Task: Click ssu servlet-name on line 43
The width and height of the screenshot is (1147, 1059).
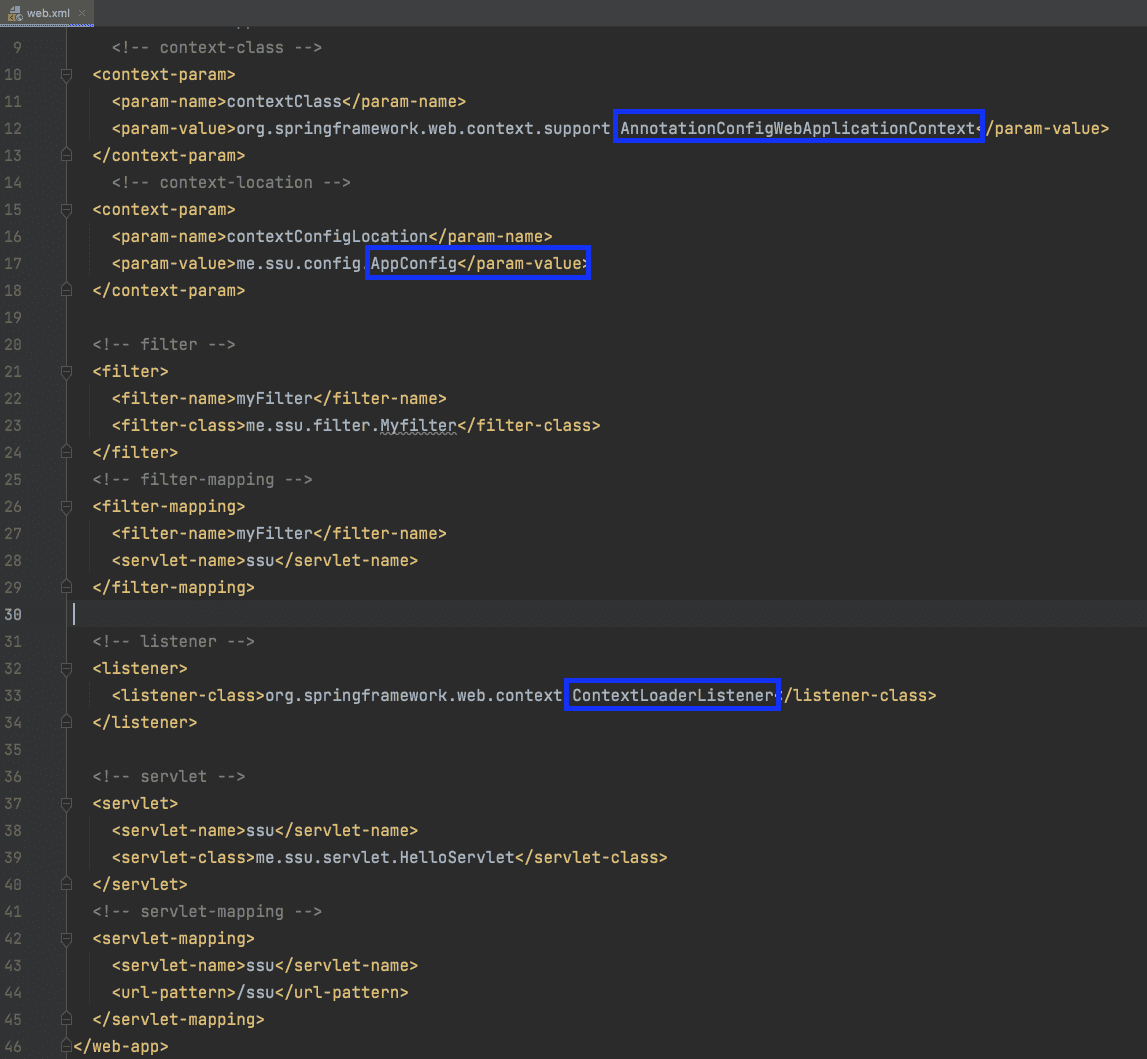Action: point(260,965)
